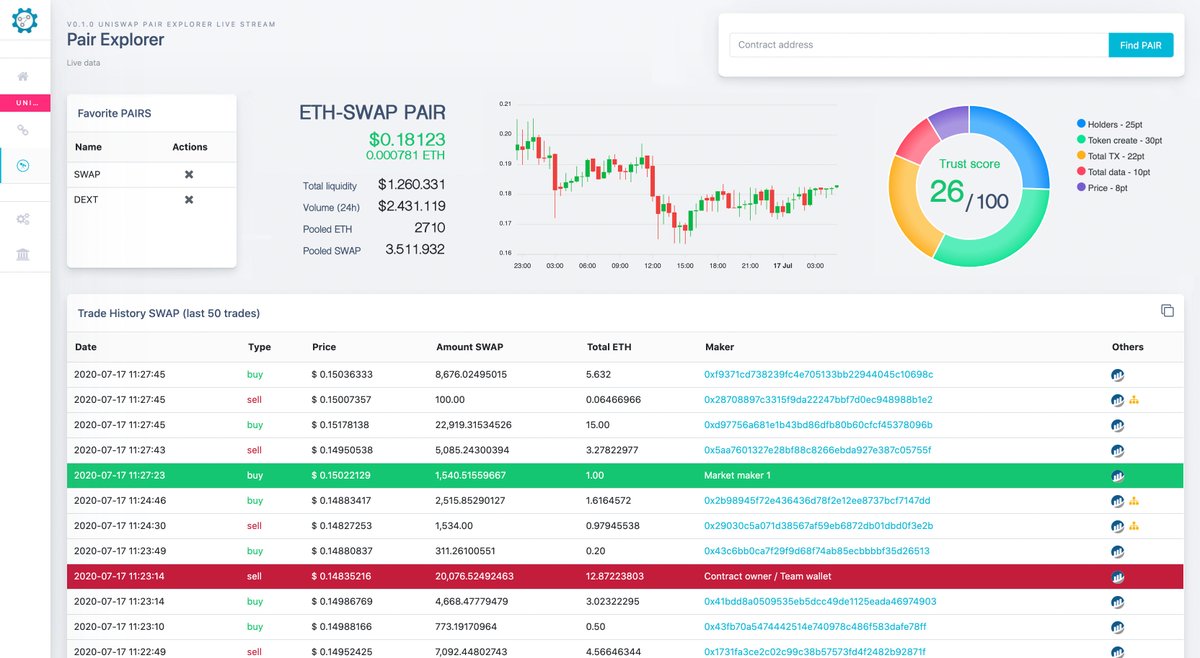Viewport: 1200px width, 658px height.
Task: Click the Price column header
Action: point(324,347)
